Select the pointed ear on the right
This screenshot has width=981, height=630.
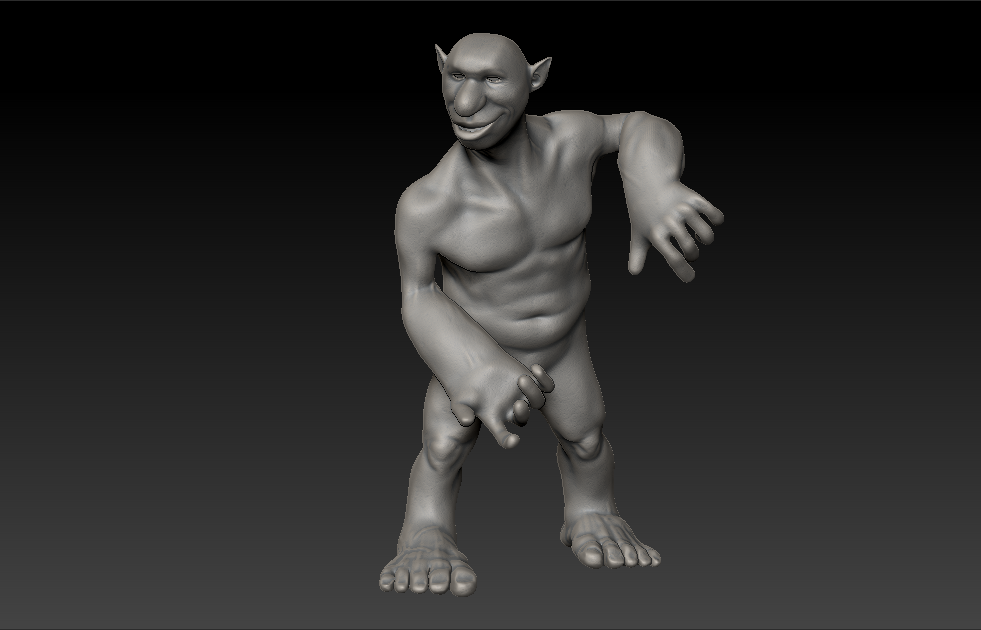point(541,72)
